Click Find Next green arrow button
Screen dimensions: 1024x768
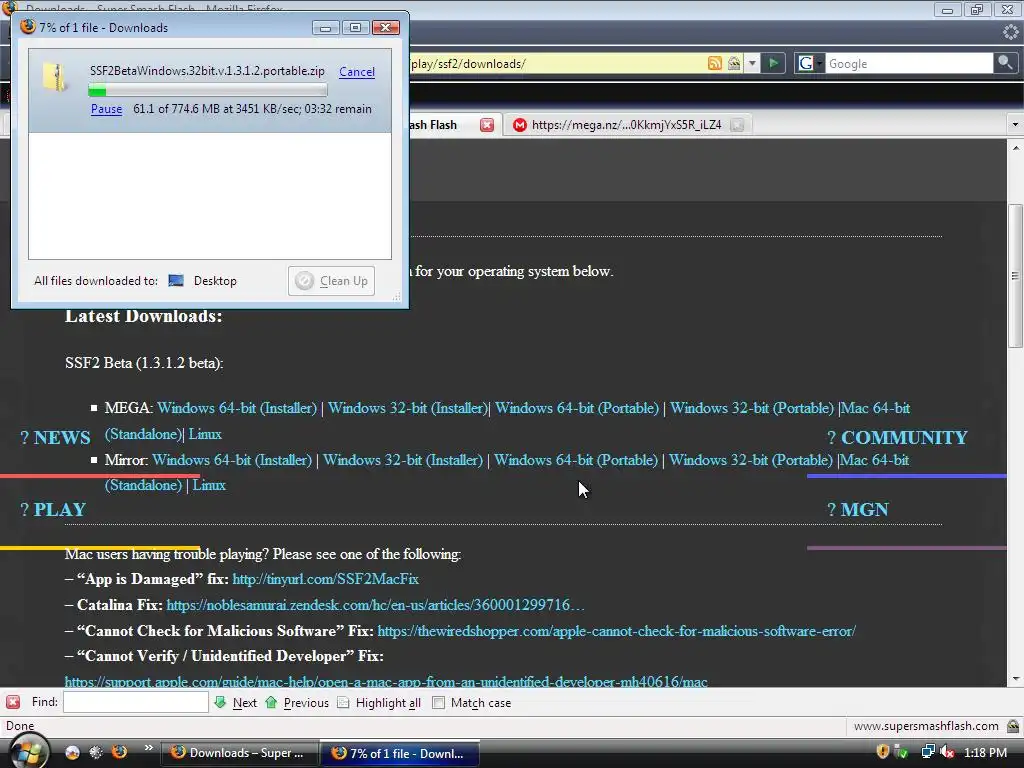click(x=236, y=703)
